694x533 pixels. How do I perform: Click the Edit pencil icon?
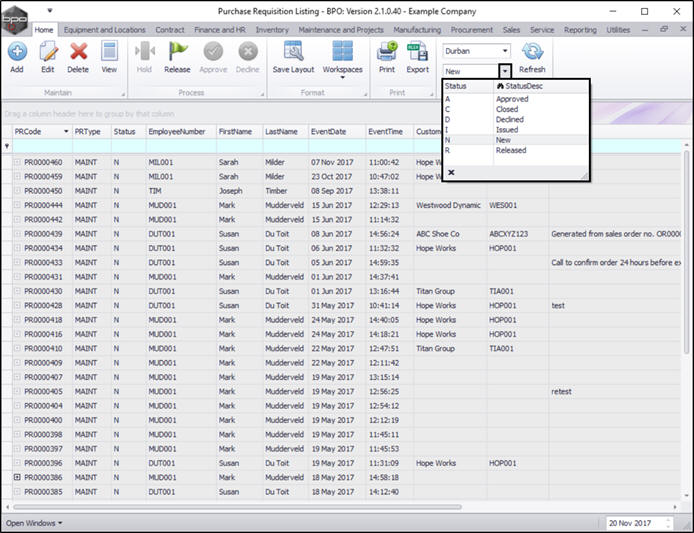pyautogui.click(x=47, y=52)
